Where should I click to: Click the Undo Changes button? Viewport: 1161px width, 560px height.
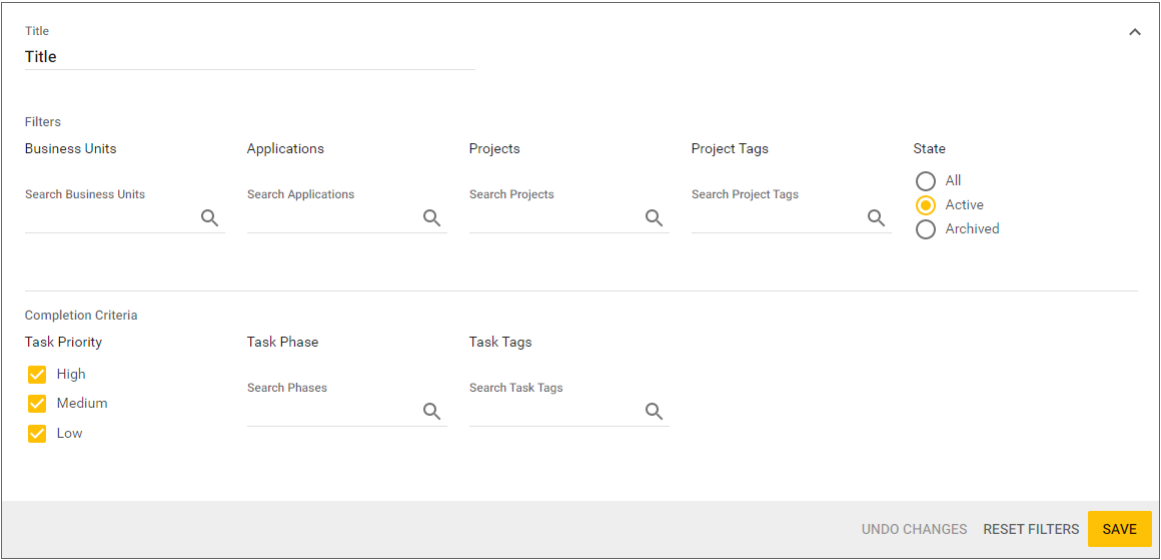pyautogui.click(x=914, y=529)
